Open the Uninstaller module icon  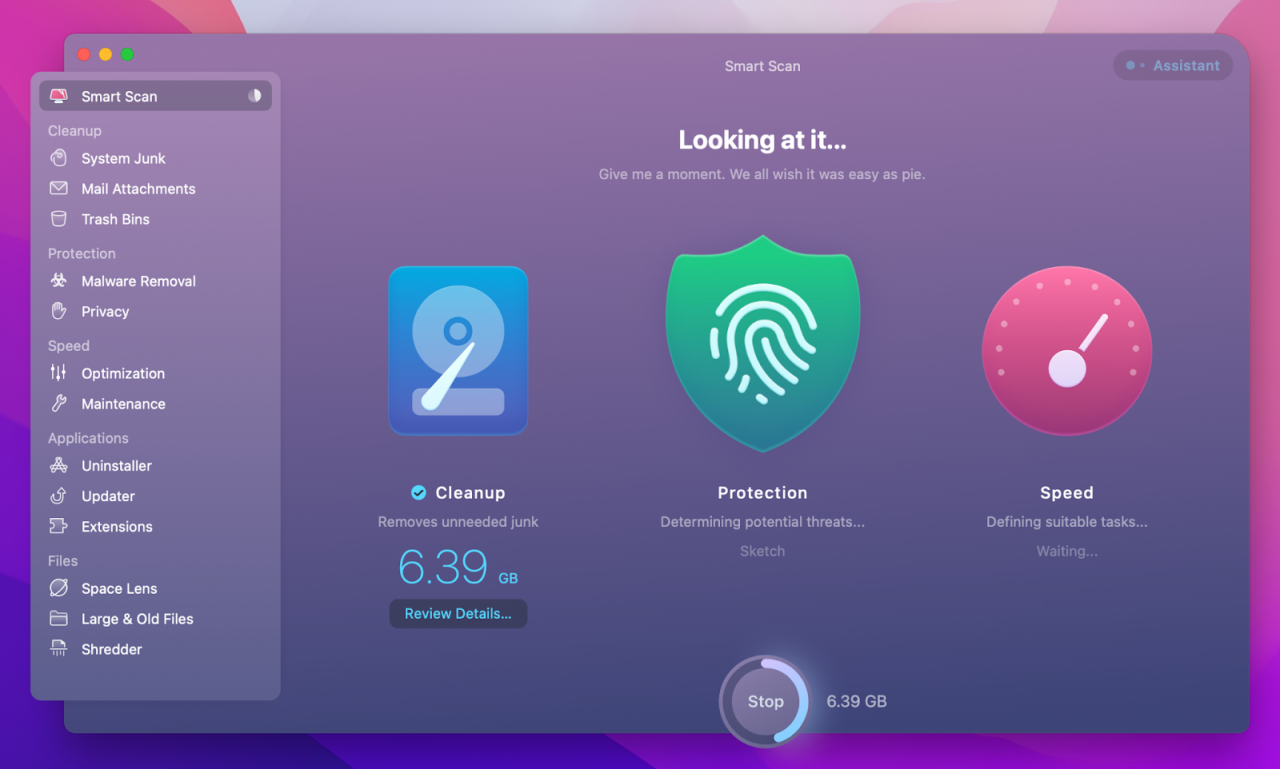tap(59, 465)
